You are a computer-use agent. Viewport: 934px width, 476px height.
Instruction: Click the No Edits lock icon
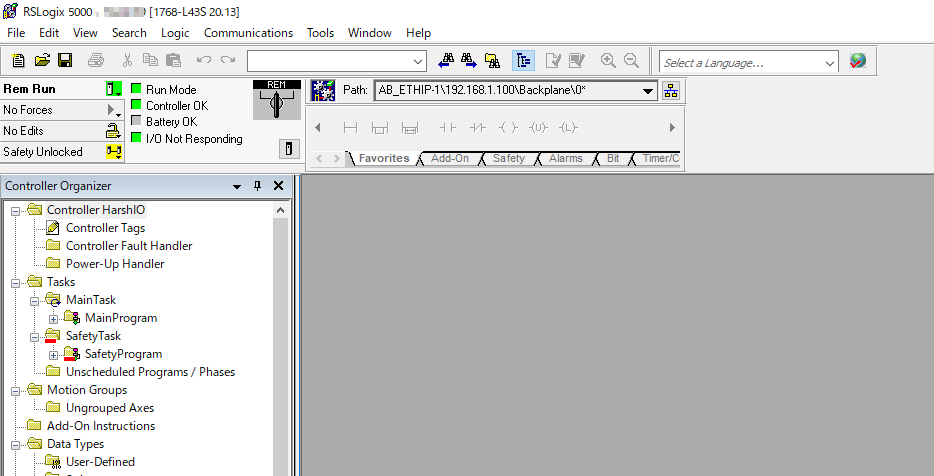coord(113,130)
